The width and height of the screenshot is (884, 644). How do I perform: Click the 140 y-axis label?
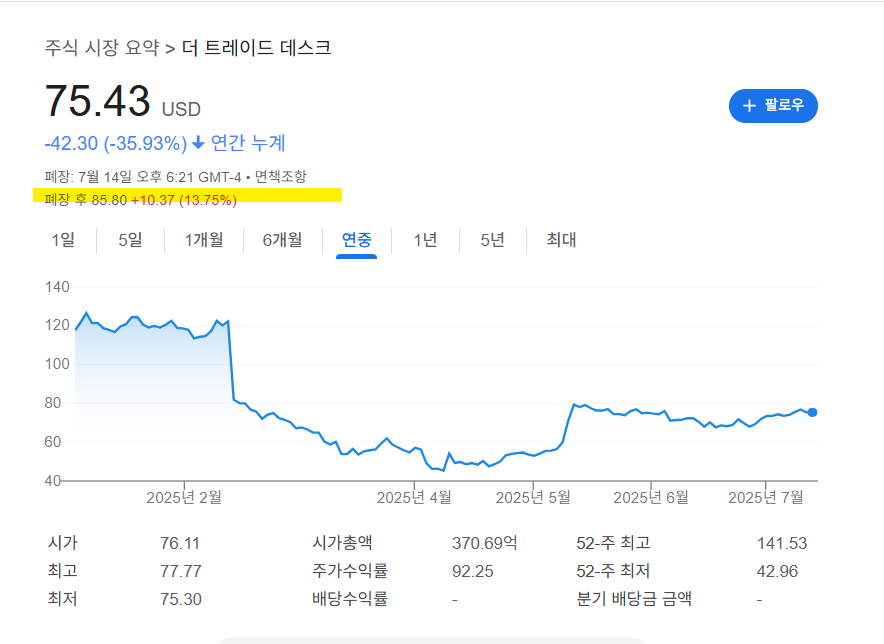[57, 287]
